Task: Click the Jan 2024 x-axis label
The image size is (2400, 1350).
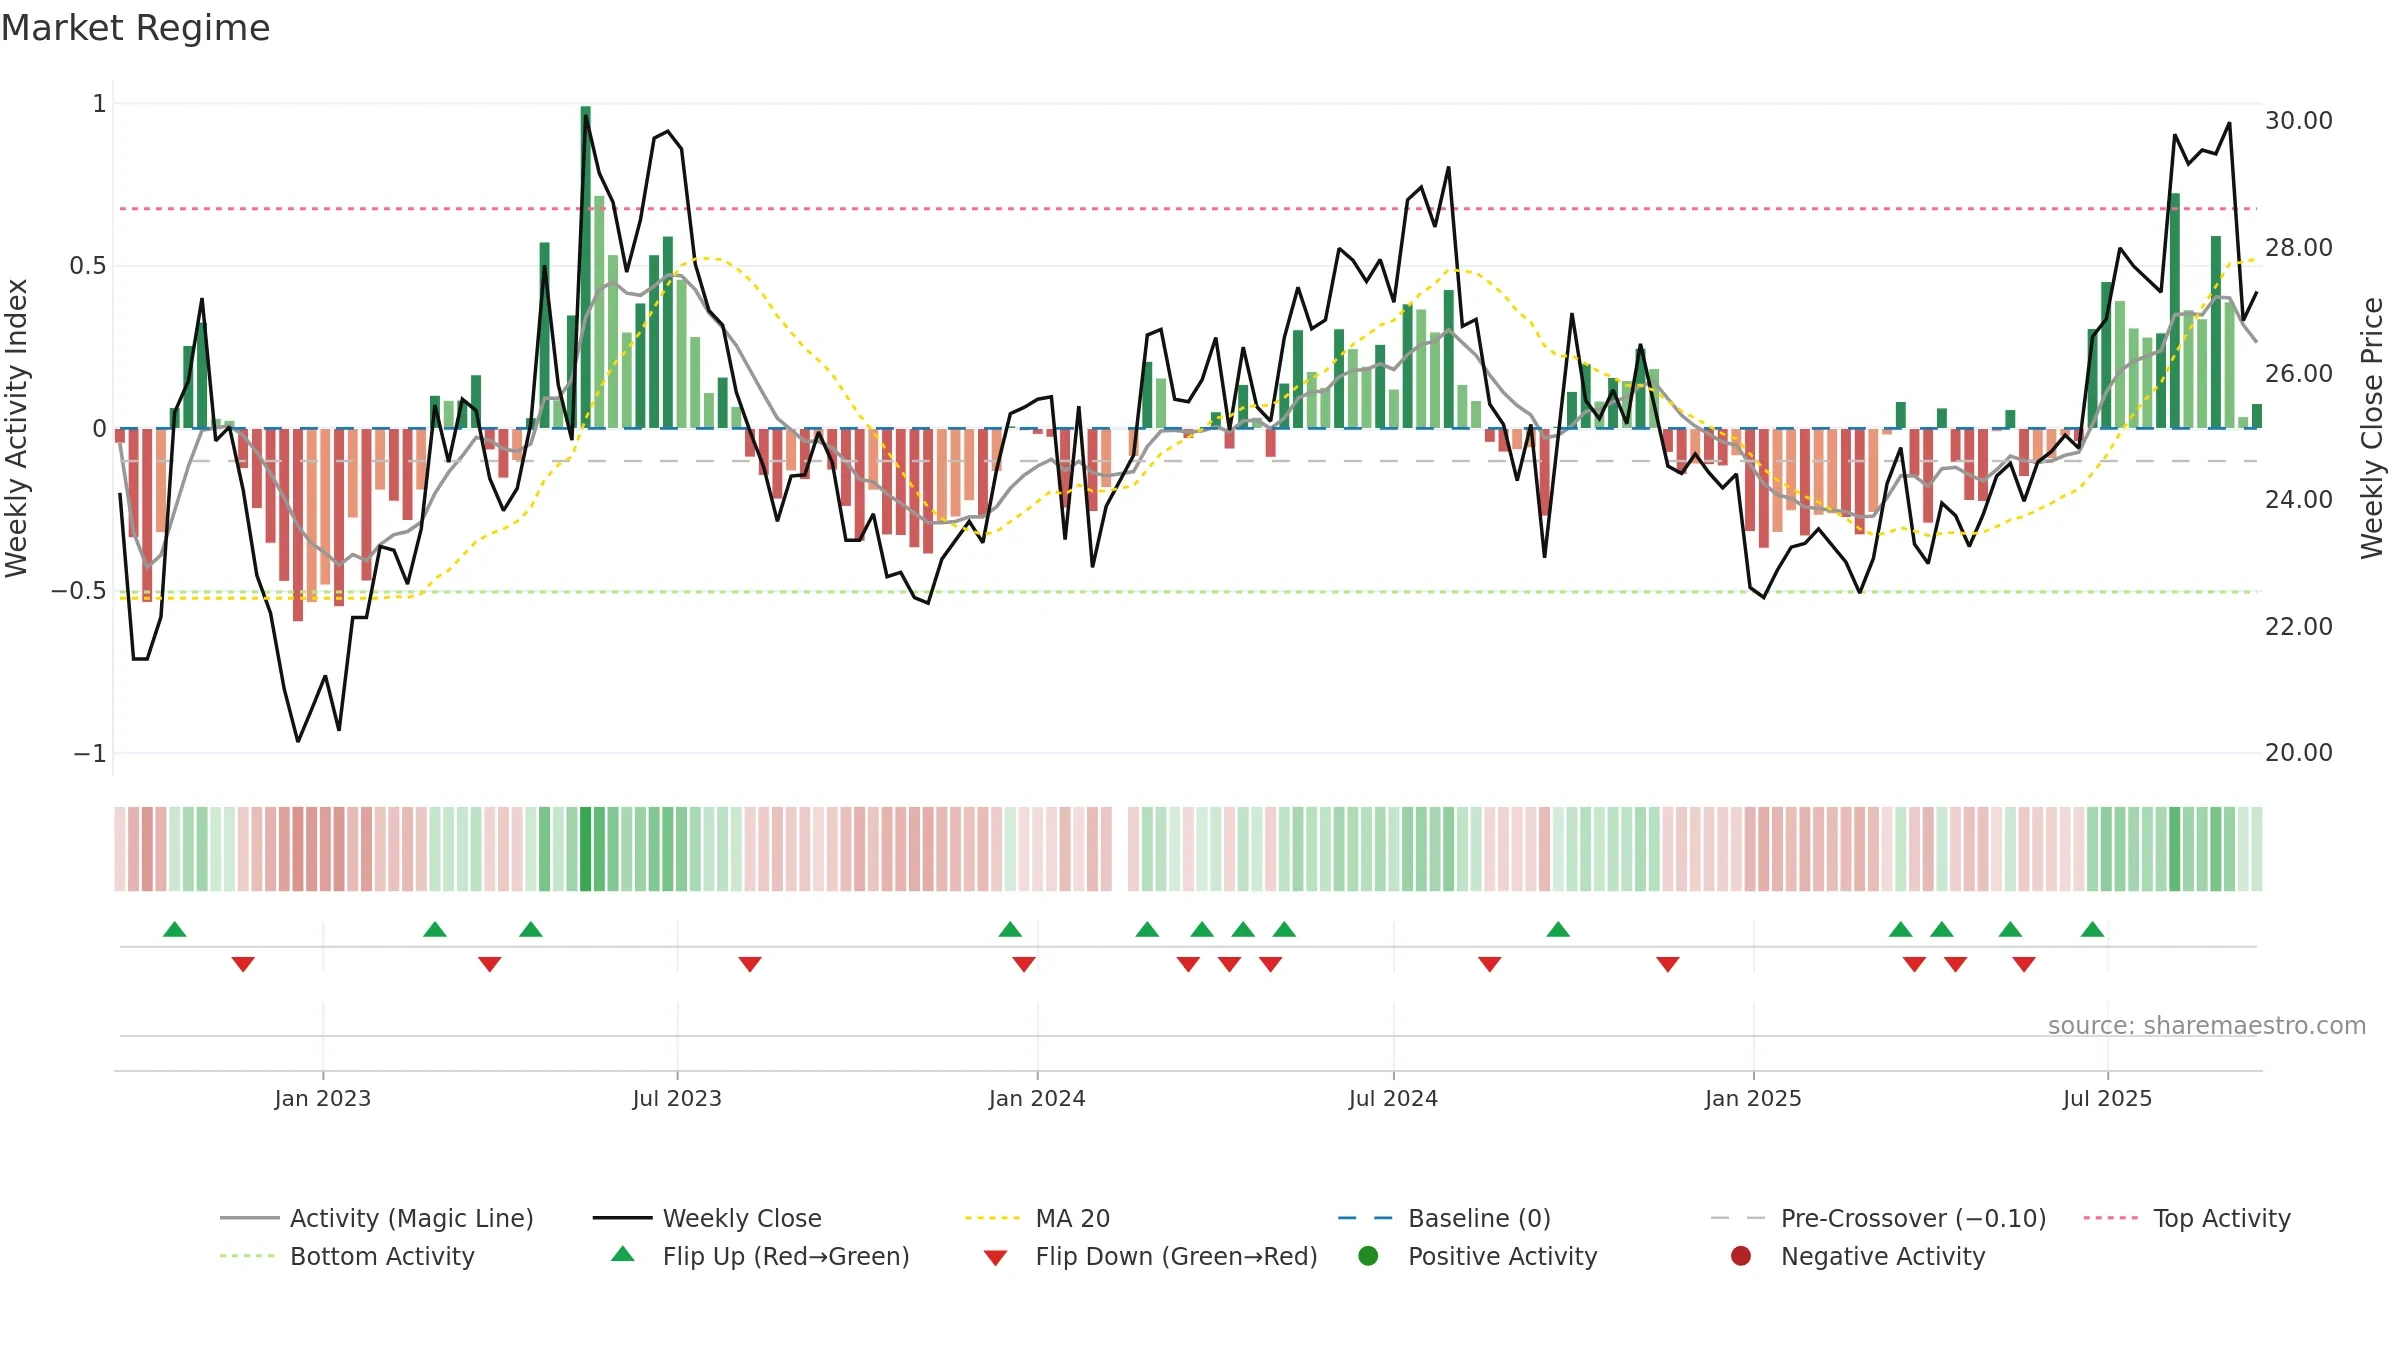Action: pyautogui.click(x=1037, y=1098)
